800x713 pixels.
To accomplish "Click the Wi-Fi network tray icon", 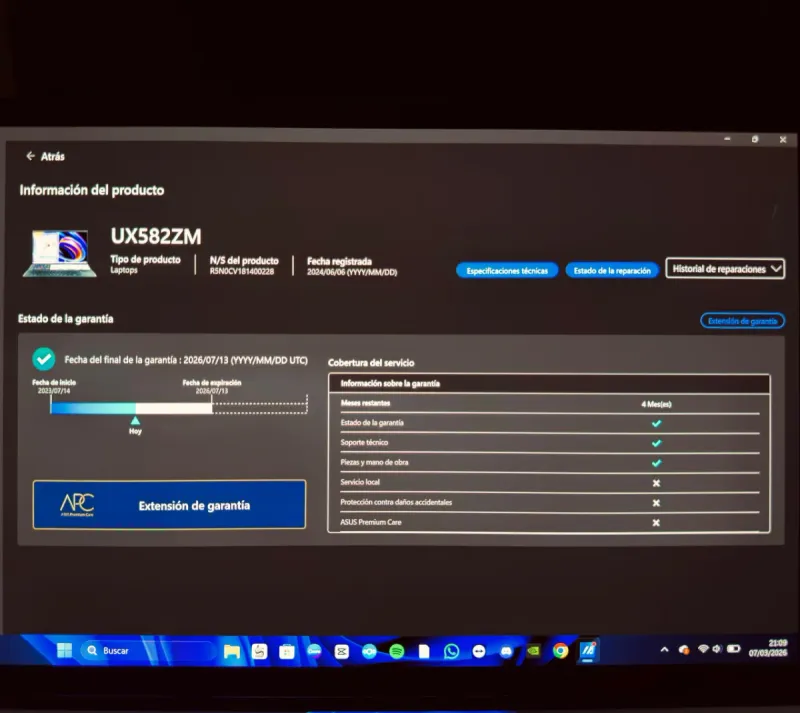I will pyautogui.click(x=703, y=649).
